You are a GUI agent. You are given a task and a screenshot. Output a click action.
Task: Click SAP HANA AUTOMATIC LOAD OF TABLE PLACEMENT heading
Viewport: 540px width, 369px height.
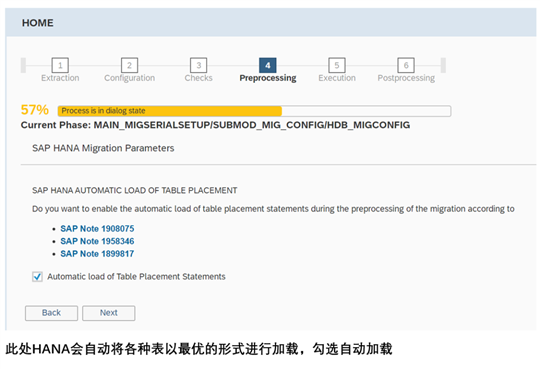(134, 191)
